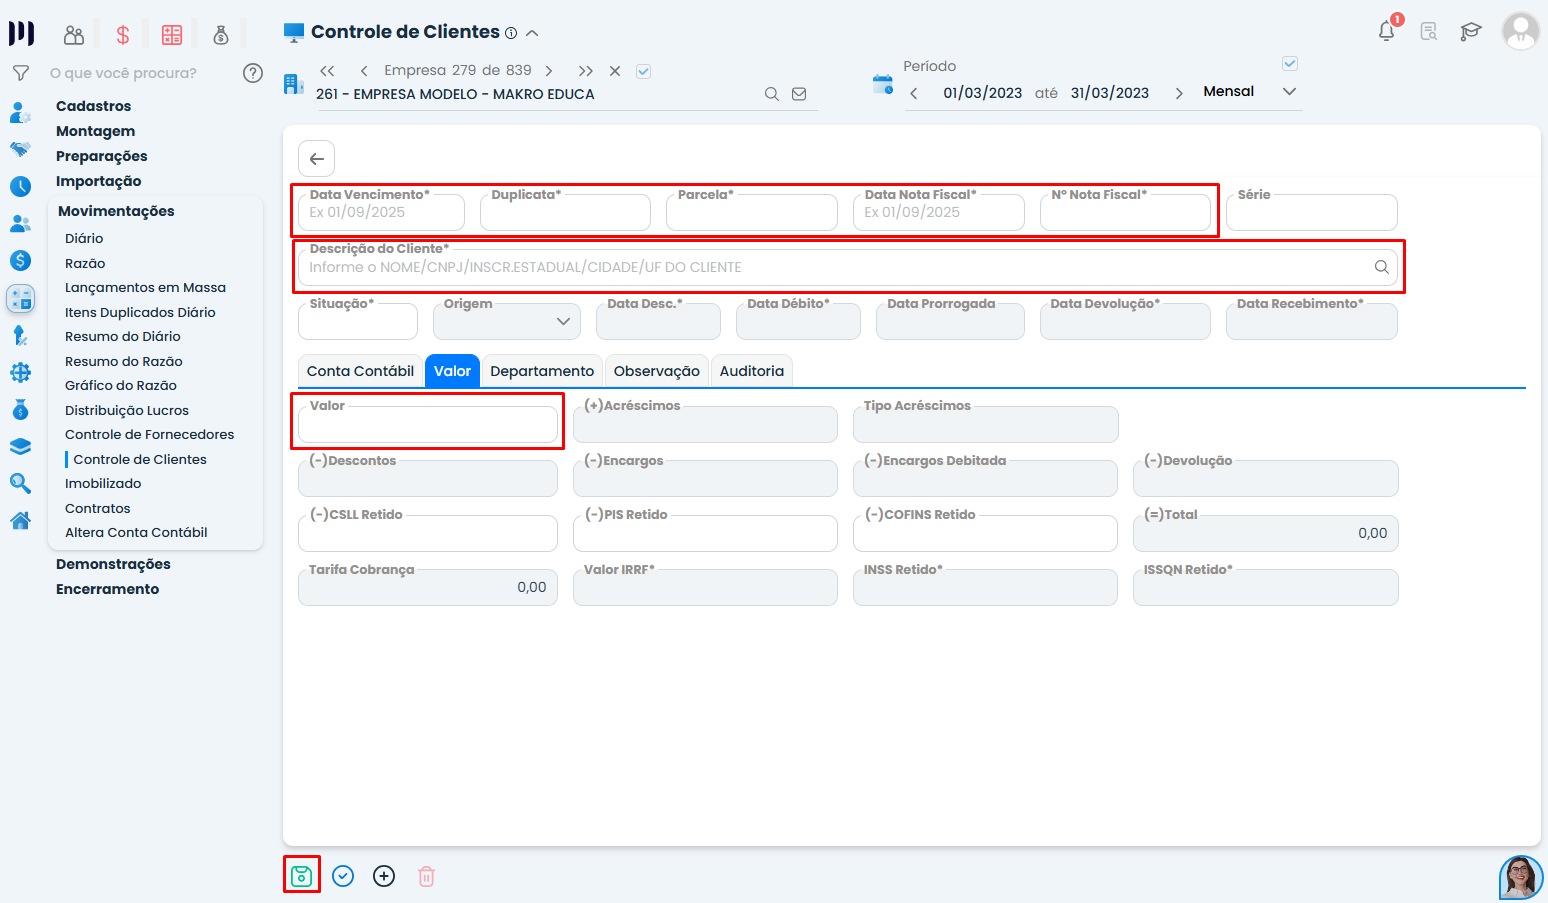Open Controle de Fornecedores in sidebar

coord(149,434)
